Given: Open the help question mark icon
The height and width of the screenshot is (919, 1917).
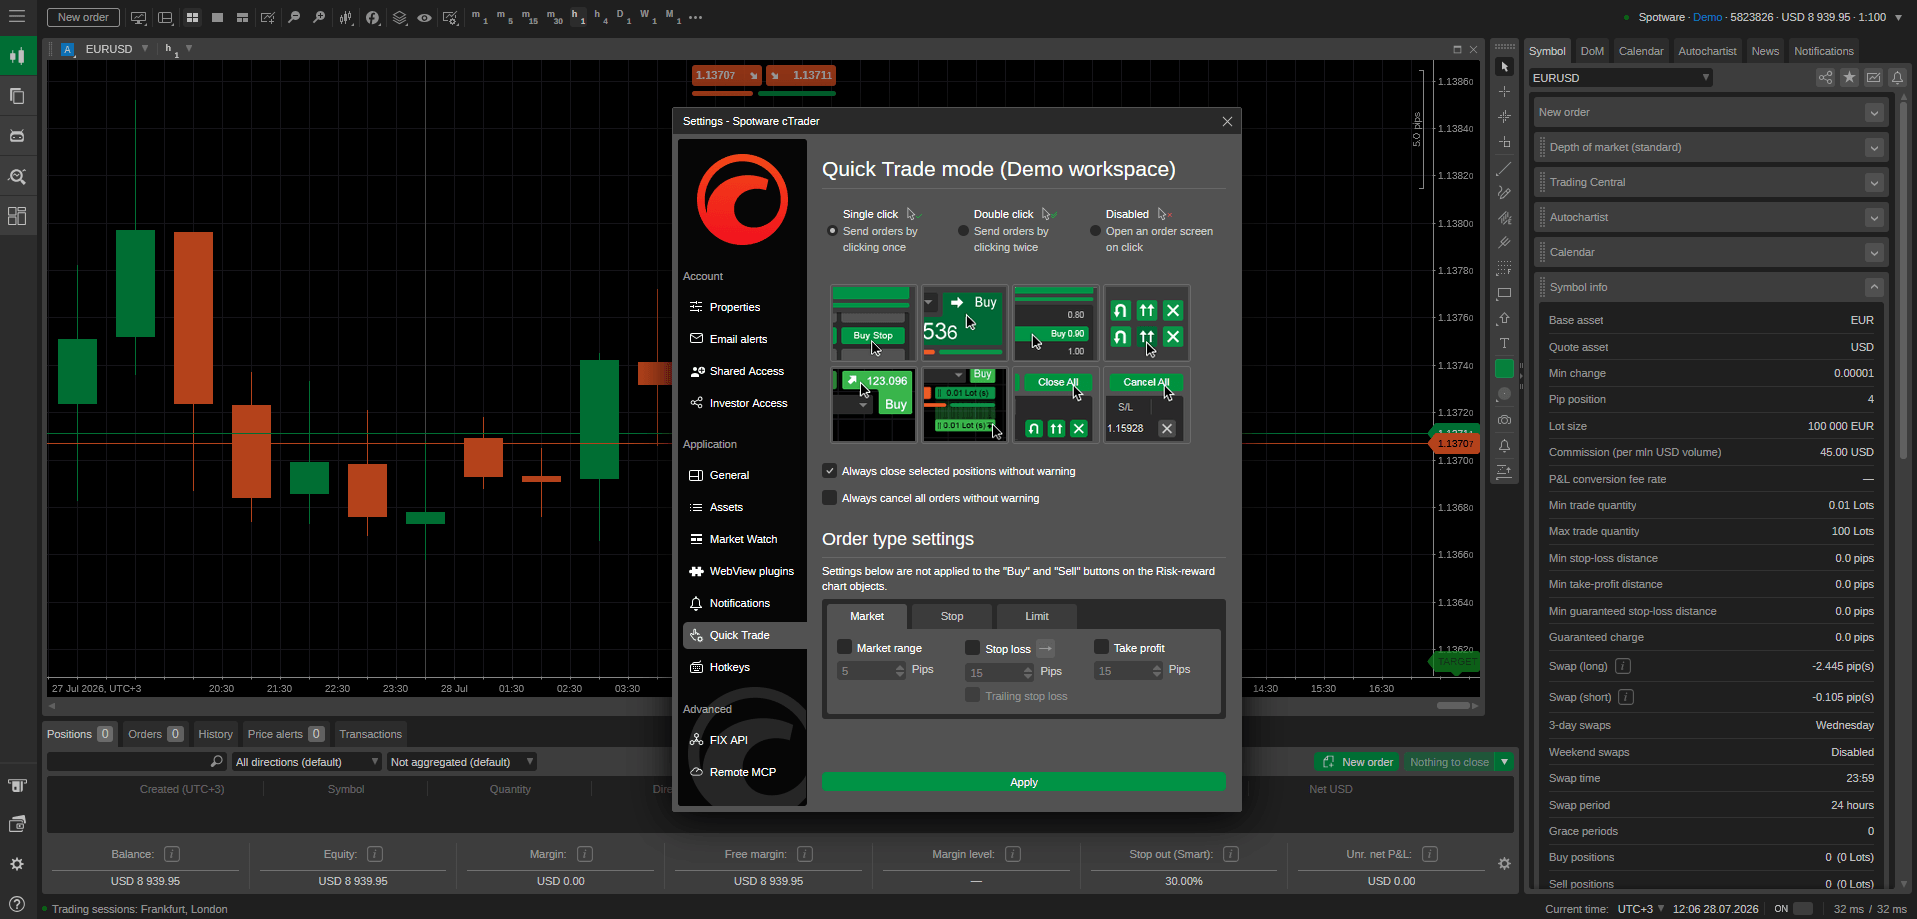Looking at the screenshot, I should pos(17,903).
